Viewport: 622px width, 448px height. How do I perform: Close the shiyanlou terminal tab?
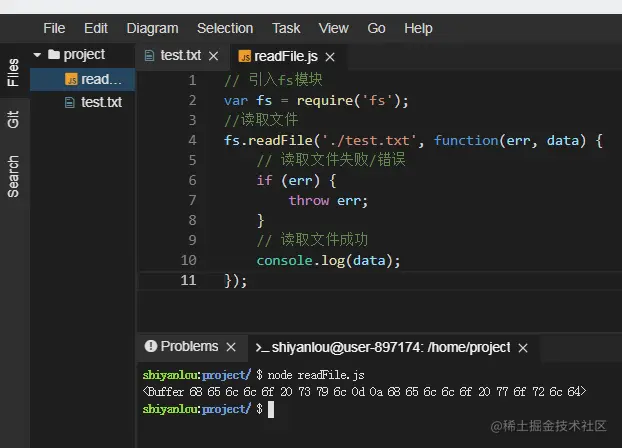point(523,348)
